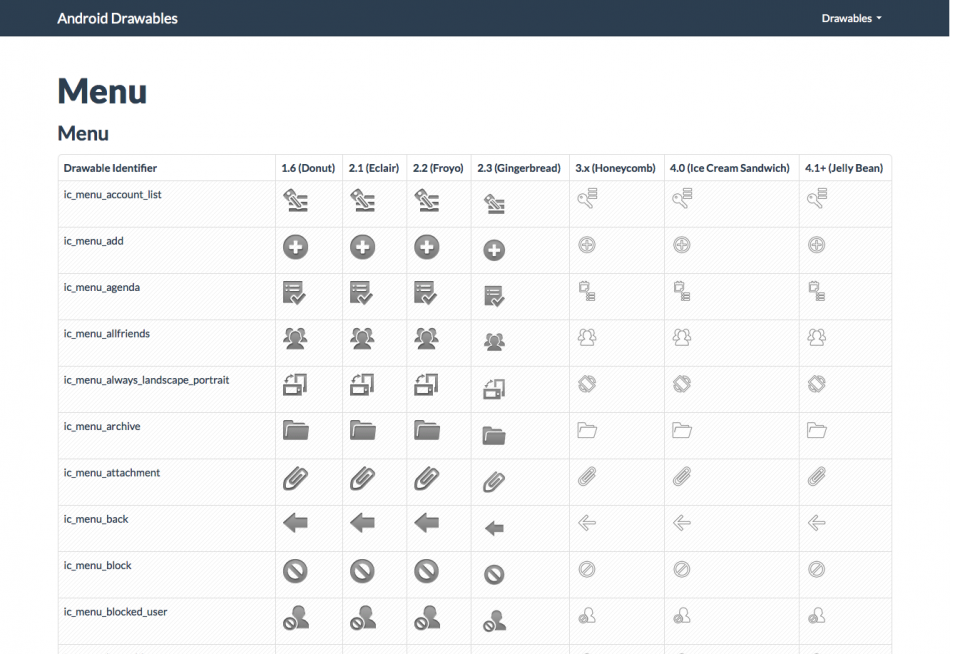
Task: Click the Eclair attachment paperclip icon
Action: click(362, 480)
